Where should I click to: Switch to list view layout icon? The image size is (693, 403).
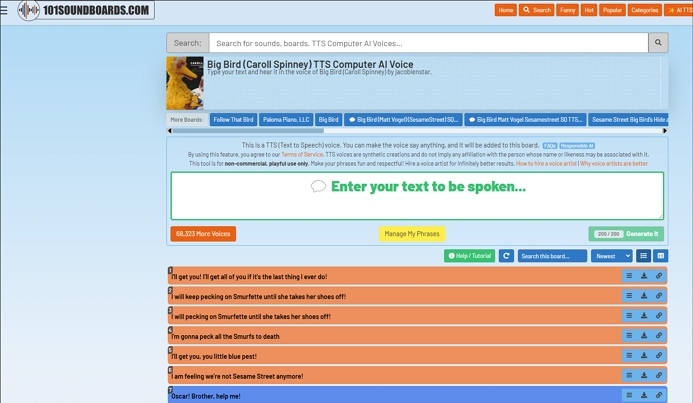pyautogui.click(x=644, y=256)
